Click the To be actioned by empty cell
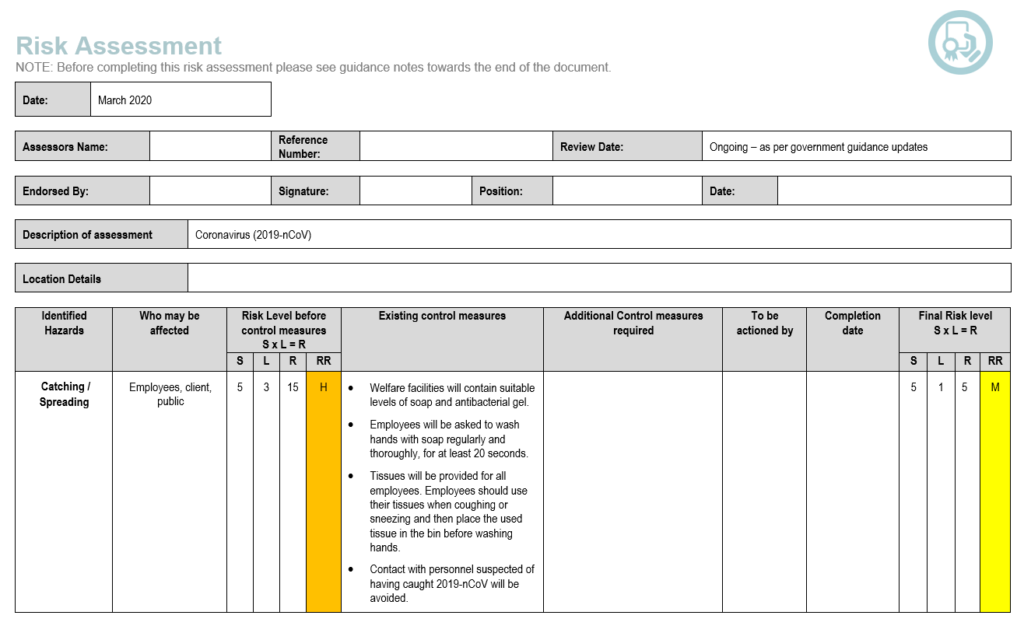This screenshot has width=1024, height=633. click(x=764, y=490)
